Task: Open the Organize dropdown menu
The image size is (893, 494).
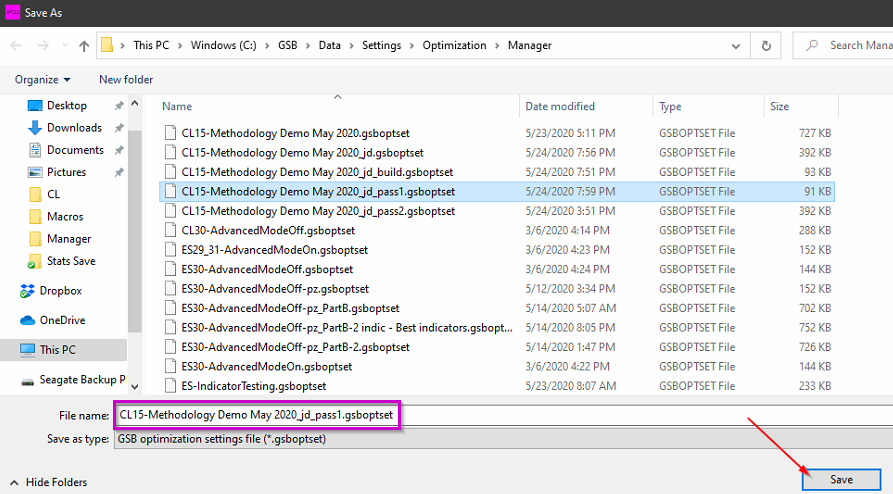Action: click(x=43, y=79)
